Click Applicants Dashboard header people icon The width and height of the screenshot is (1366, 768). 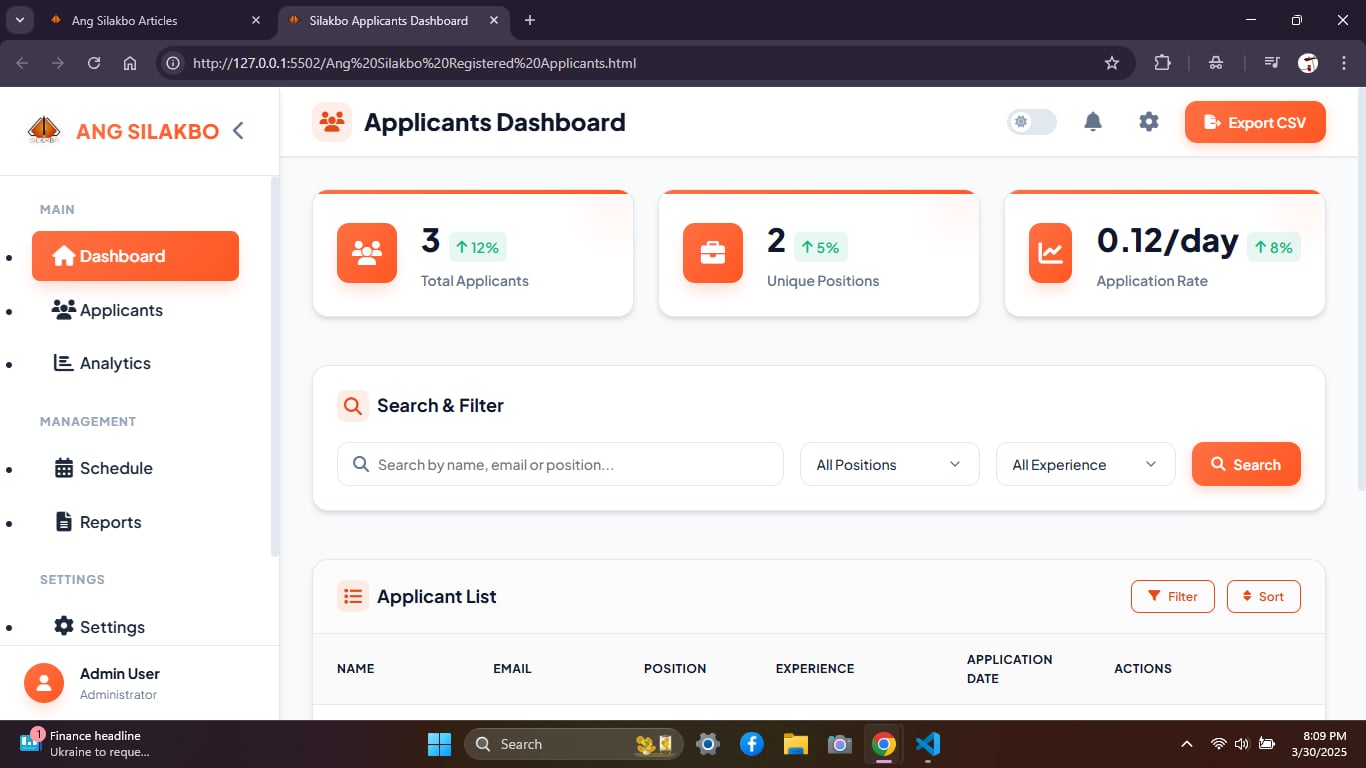tap(332, 122)
